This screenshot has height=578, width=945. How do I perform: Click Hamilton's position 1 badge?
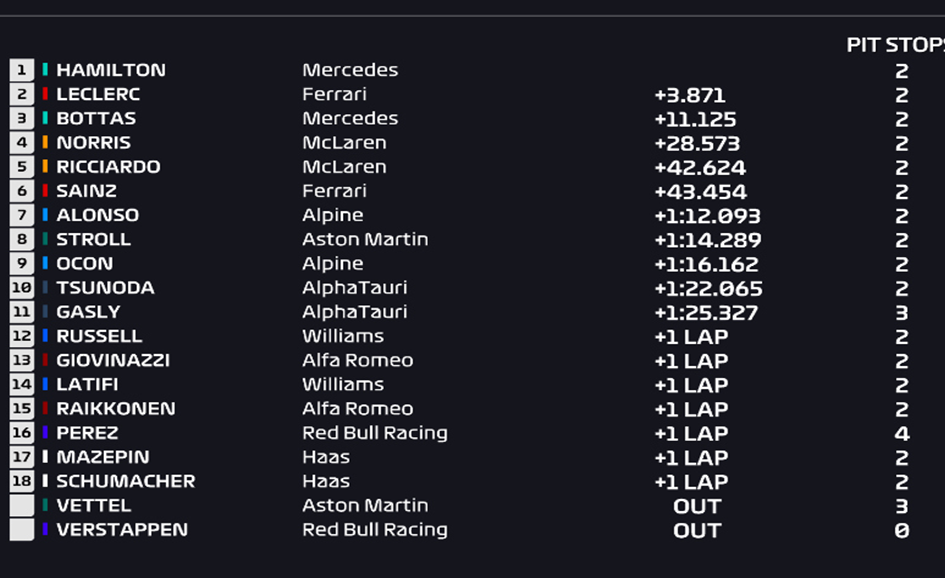point(22,70)
